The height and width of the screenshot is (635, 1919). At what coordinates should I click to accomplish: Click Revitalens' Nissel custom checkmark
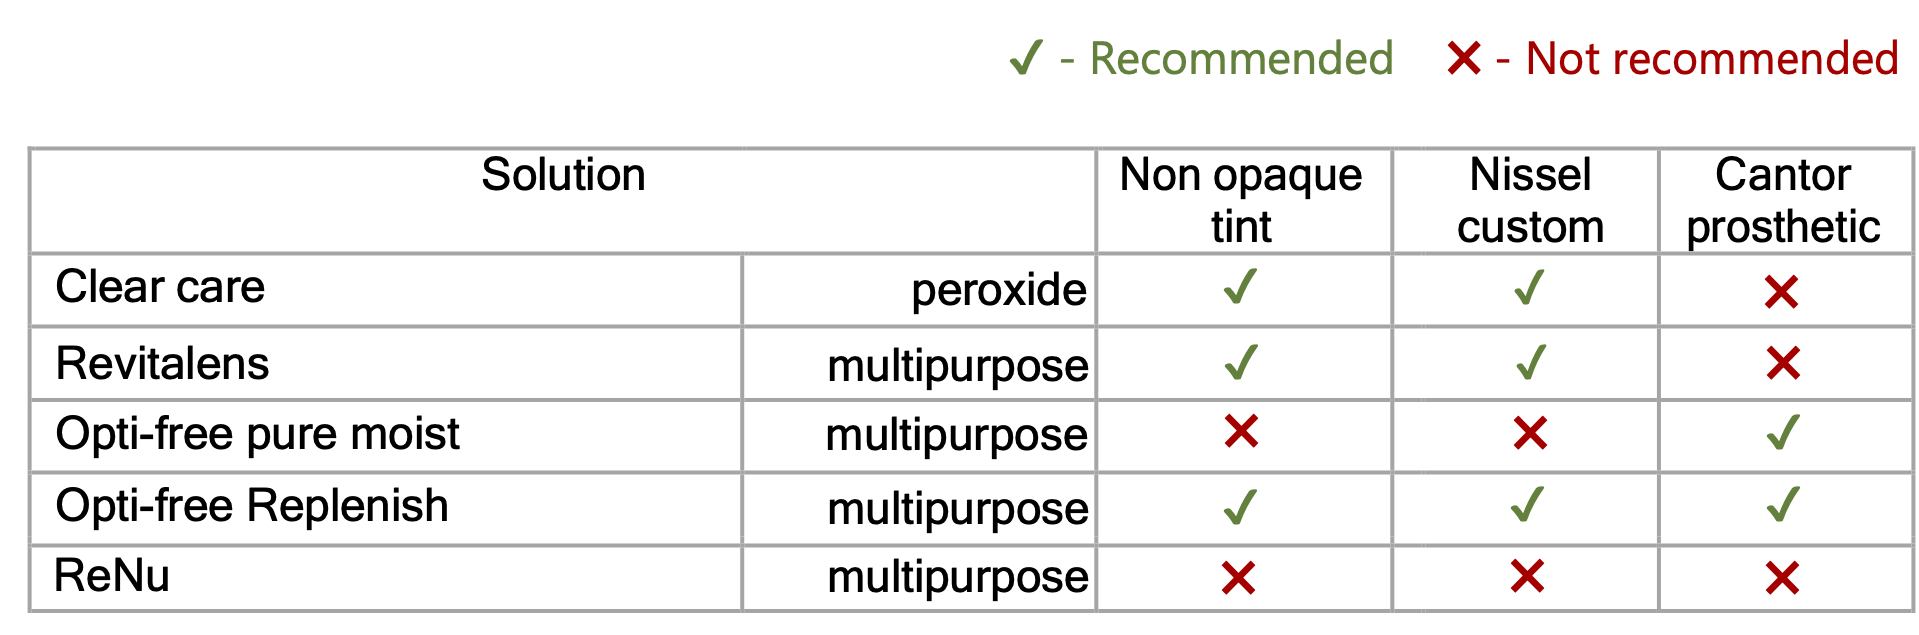coord(1530,363)
